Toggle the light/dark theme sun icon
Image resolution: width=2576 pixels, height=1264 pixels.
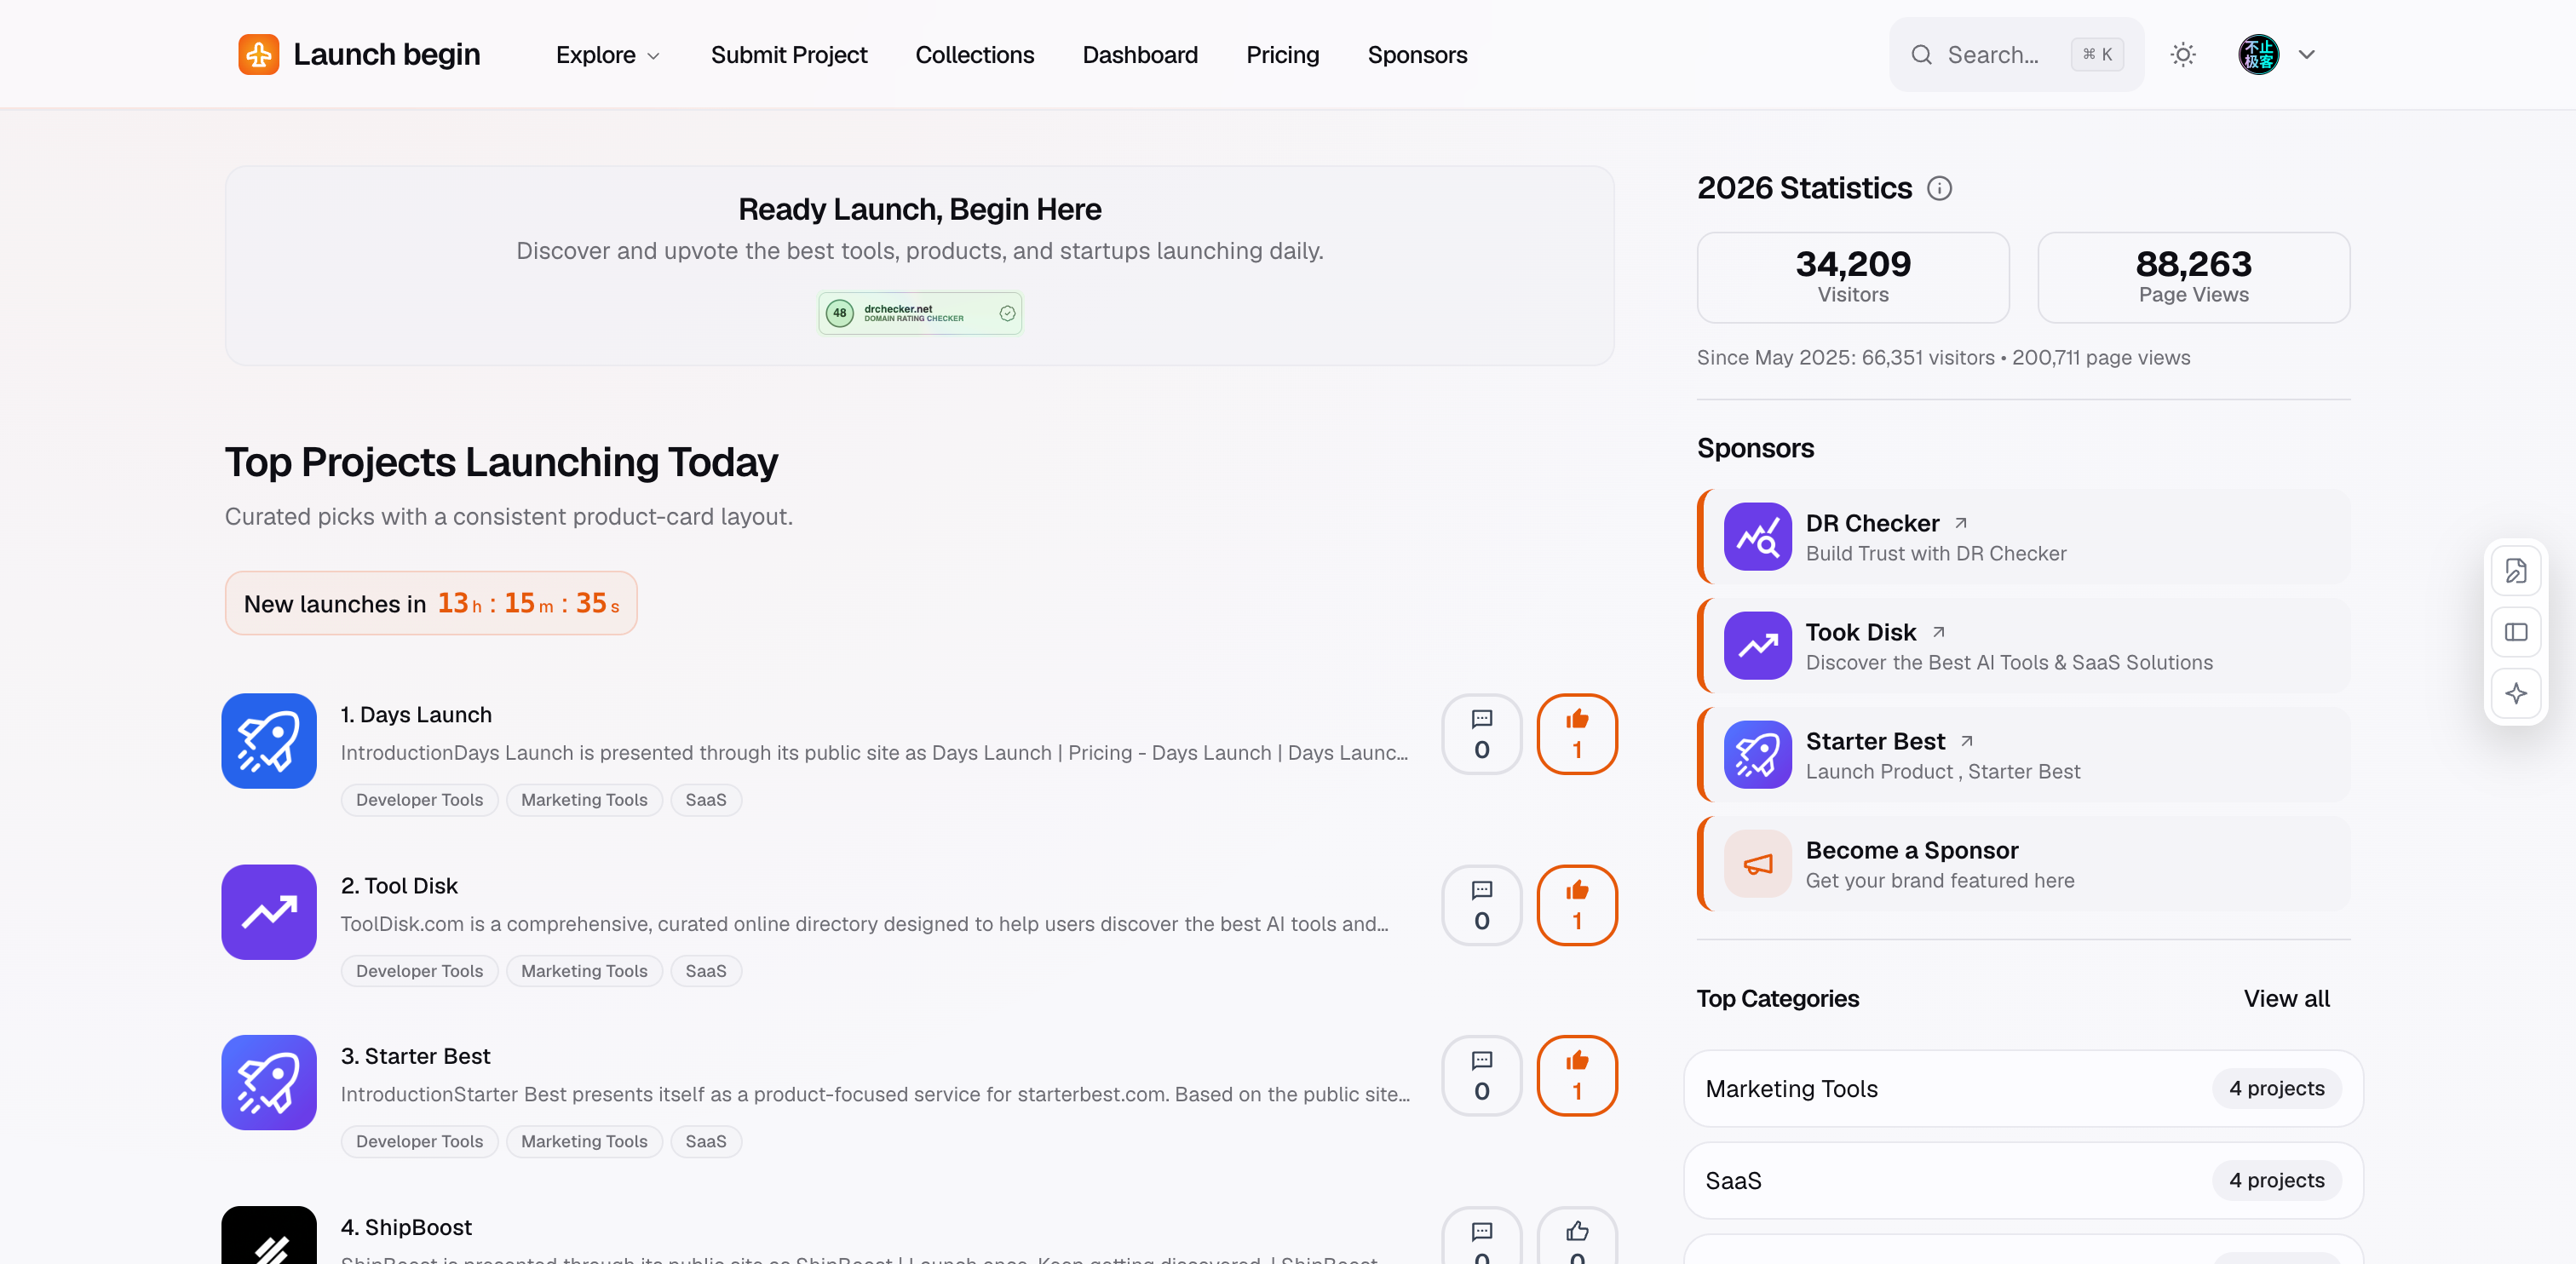click(x=2183, y=54)
